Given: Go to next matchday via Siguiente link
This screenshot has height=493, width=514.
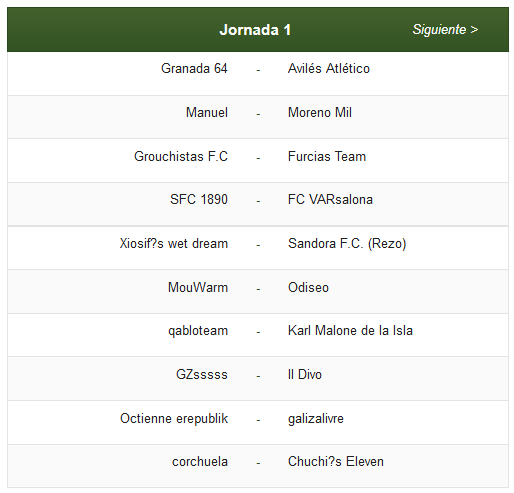Looking at the screenshot, I should [445, 30].
